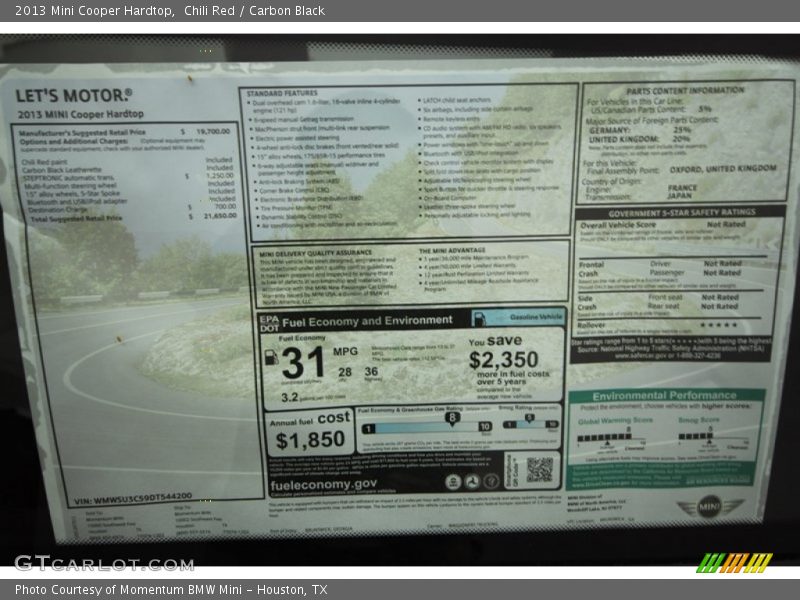Click the Gasoline Vehicle label
The image size is (800, 600).
(536, 317)
